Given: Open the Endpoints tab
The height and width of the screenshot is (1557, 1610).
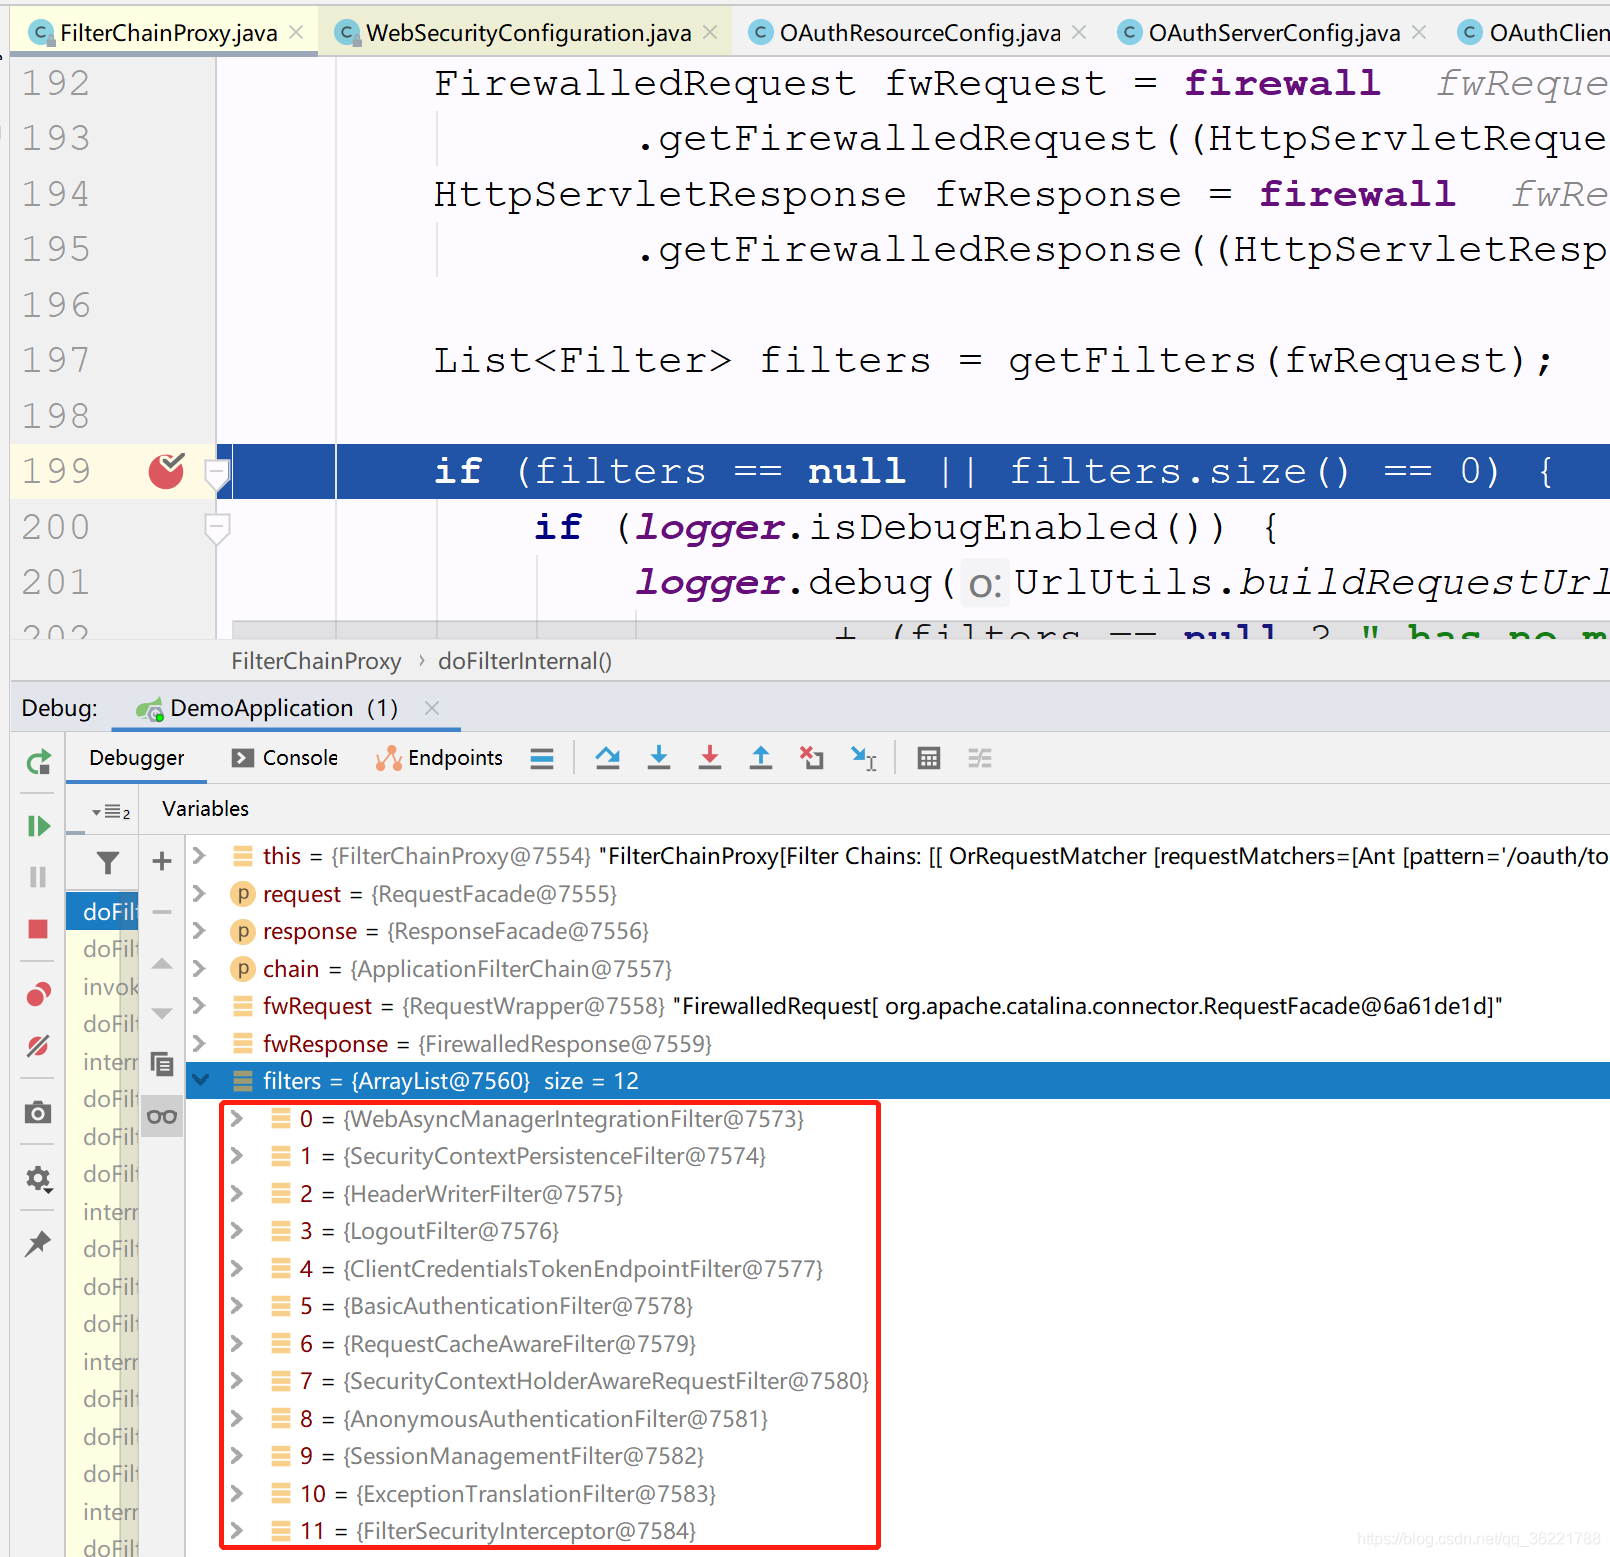Looking at the screenshot, I should pyautogui.click(x=439, y=758).
